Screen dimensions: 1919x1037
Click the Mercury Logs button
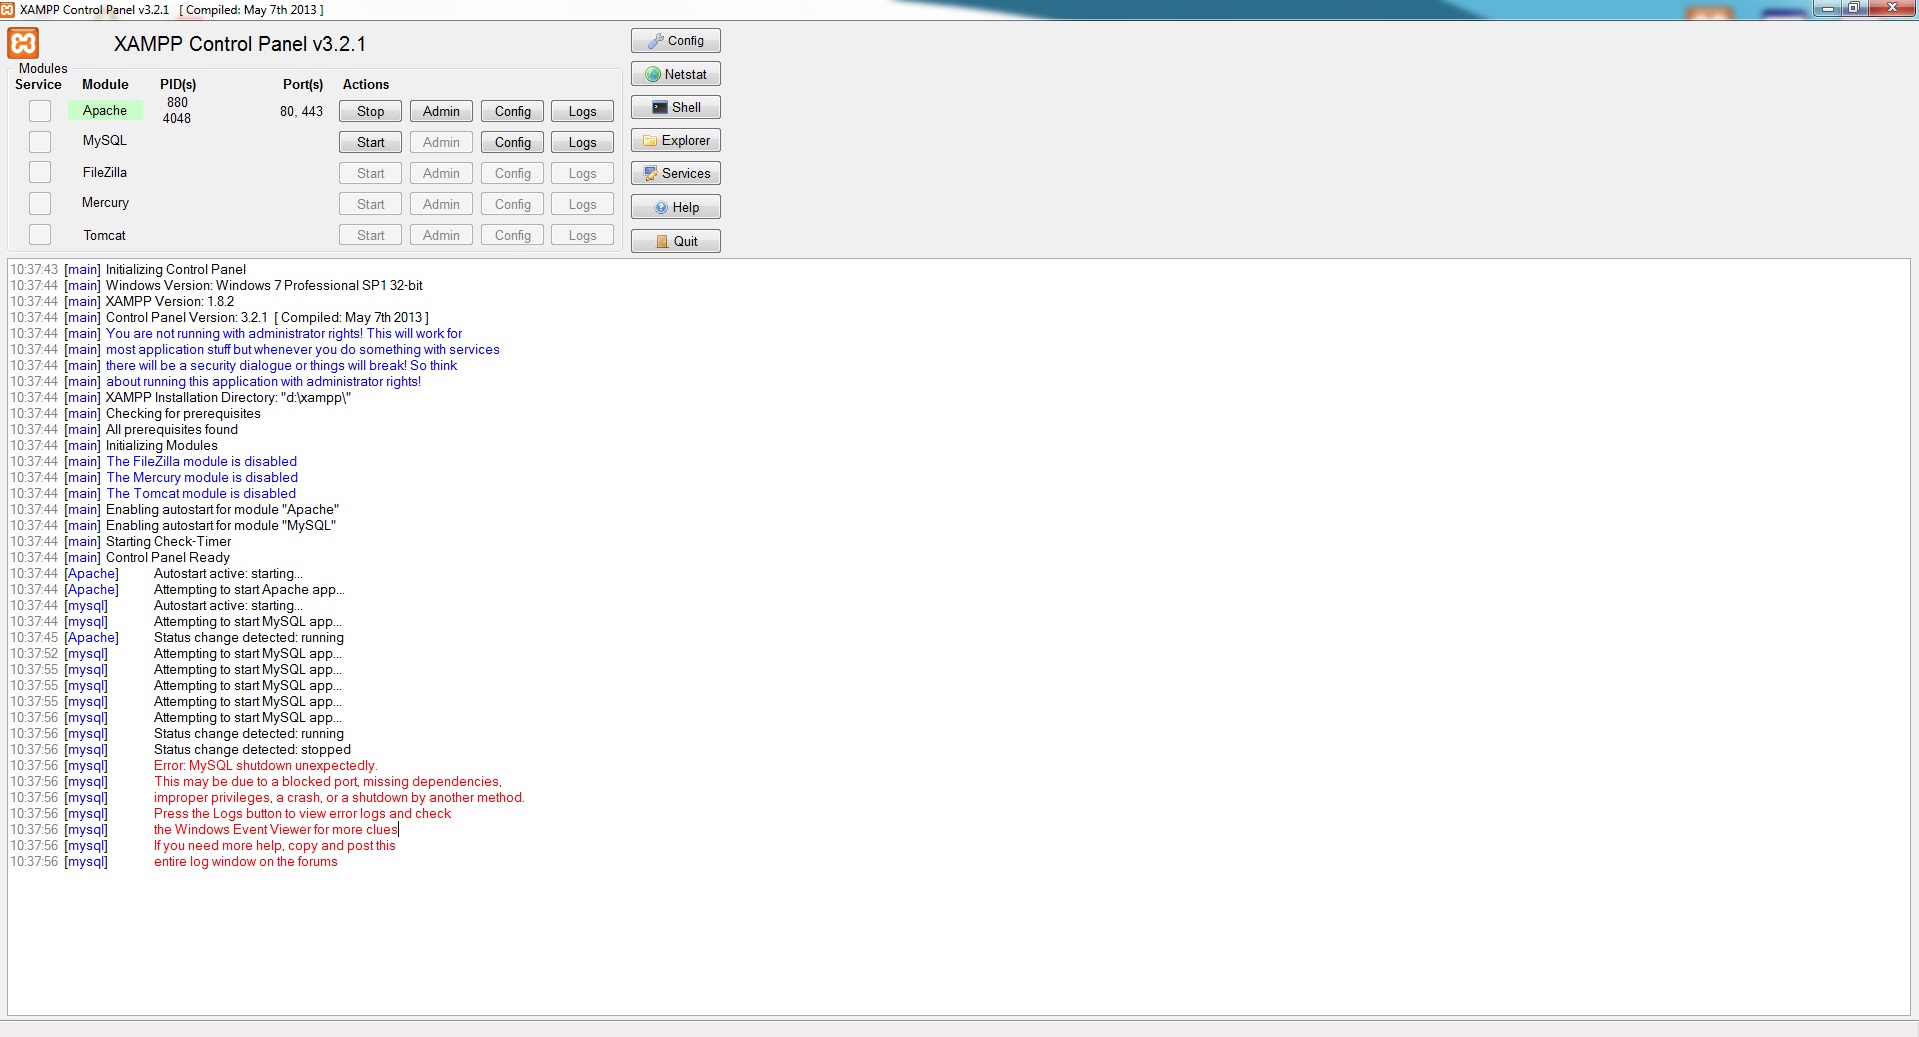pyautogui.click(x=582, y=204)
